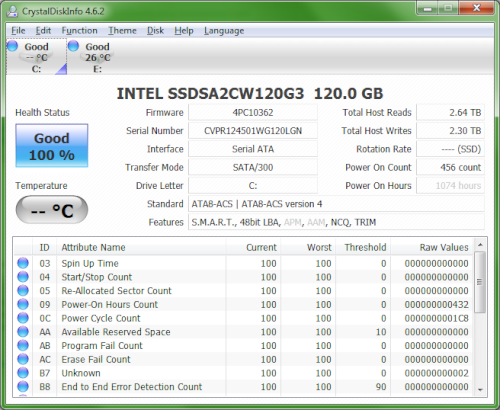Click threshold value 90
The image size is (500, 410).
pyautogui.click(x=381, y=387)
